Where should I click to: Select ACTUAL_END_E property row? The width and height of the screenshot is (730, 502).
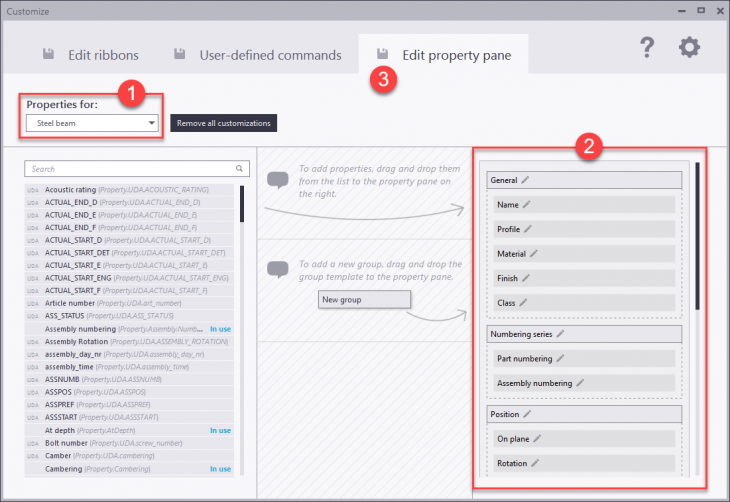point(129,215)
